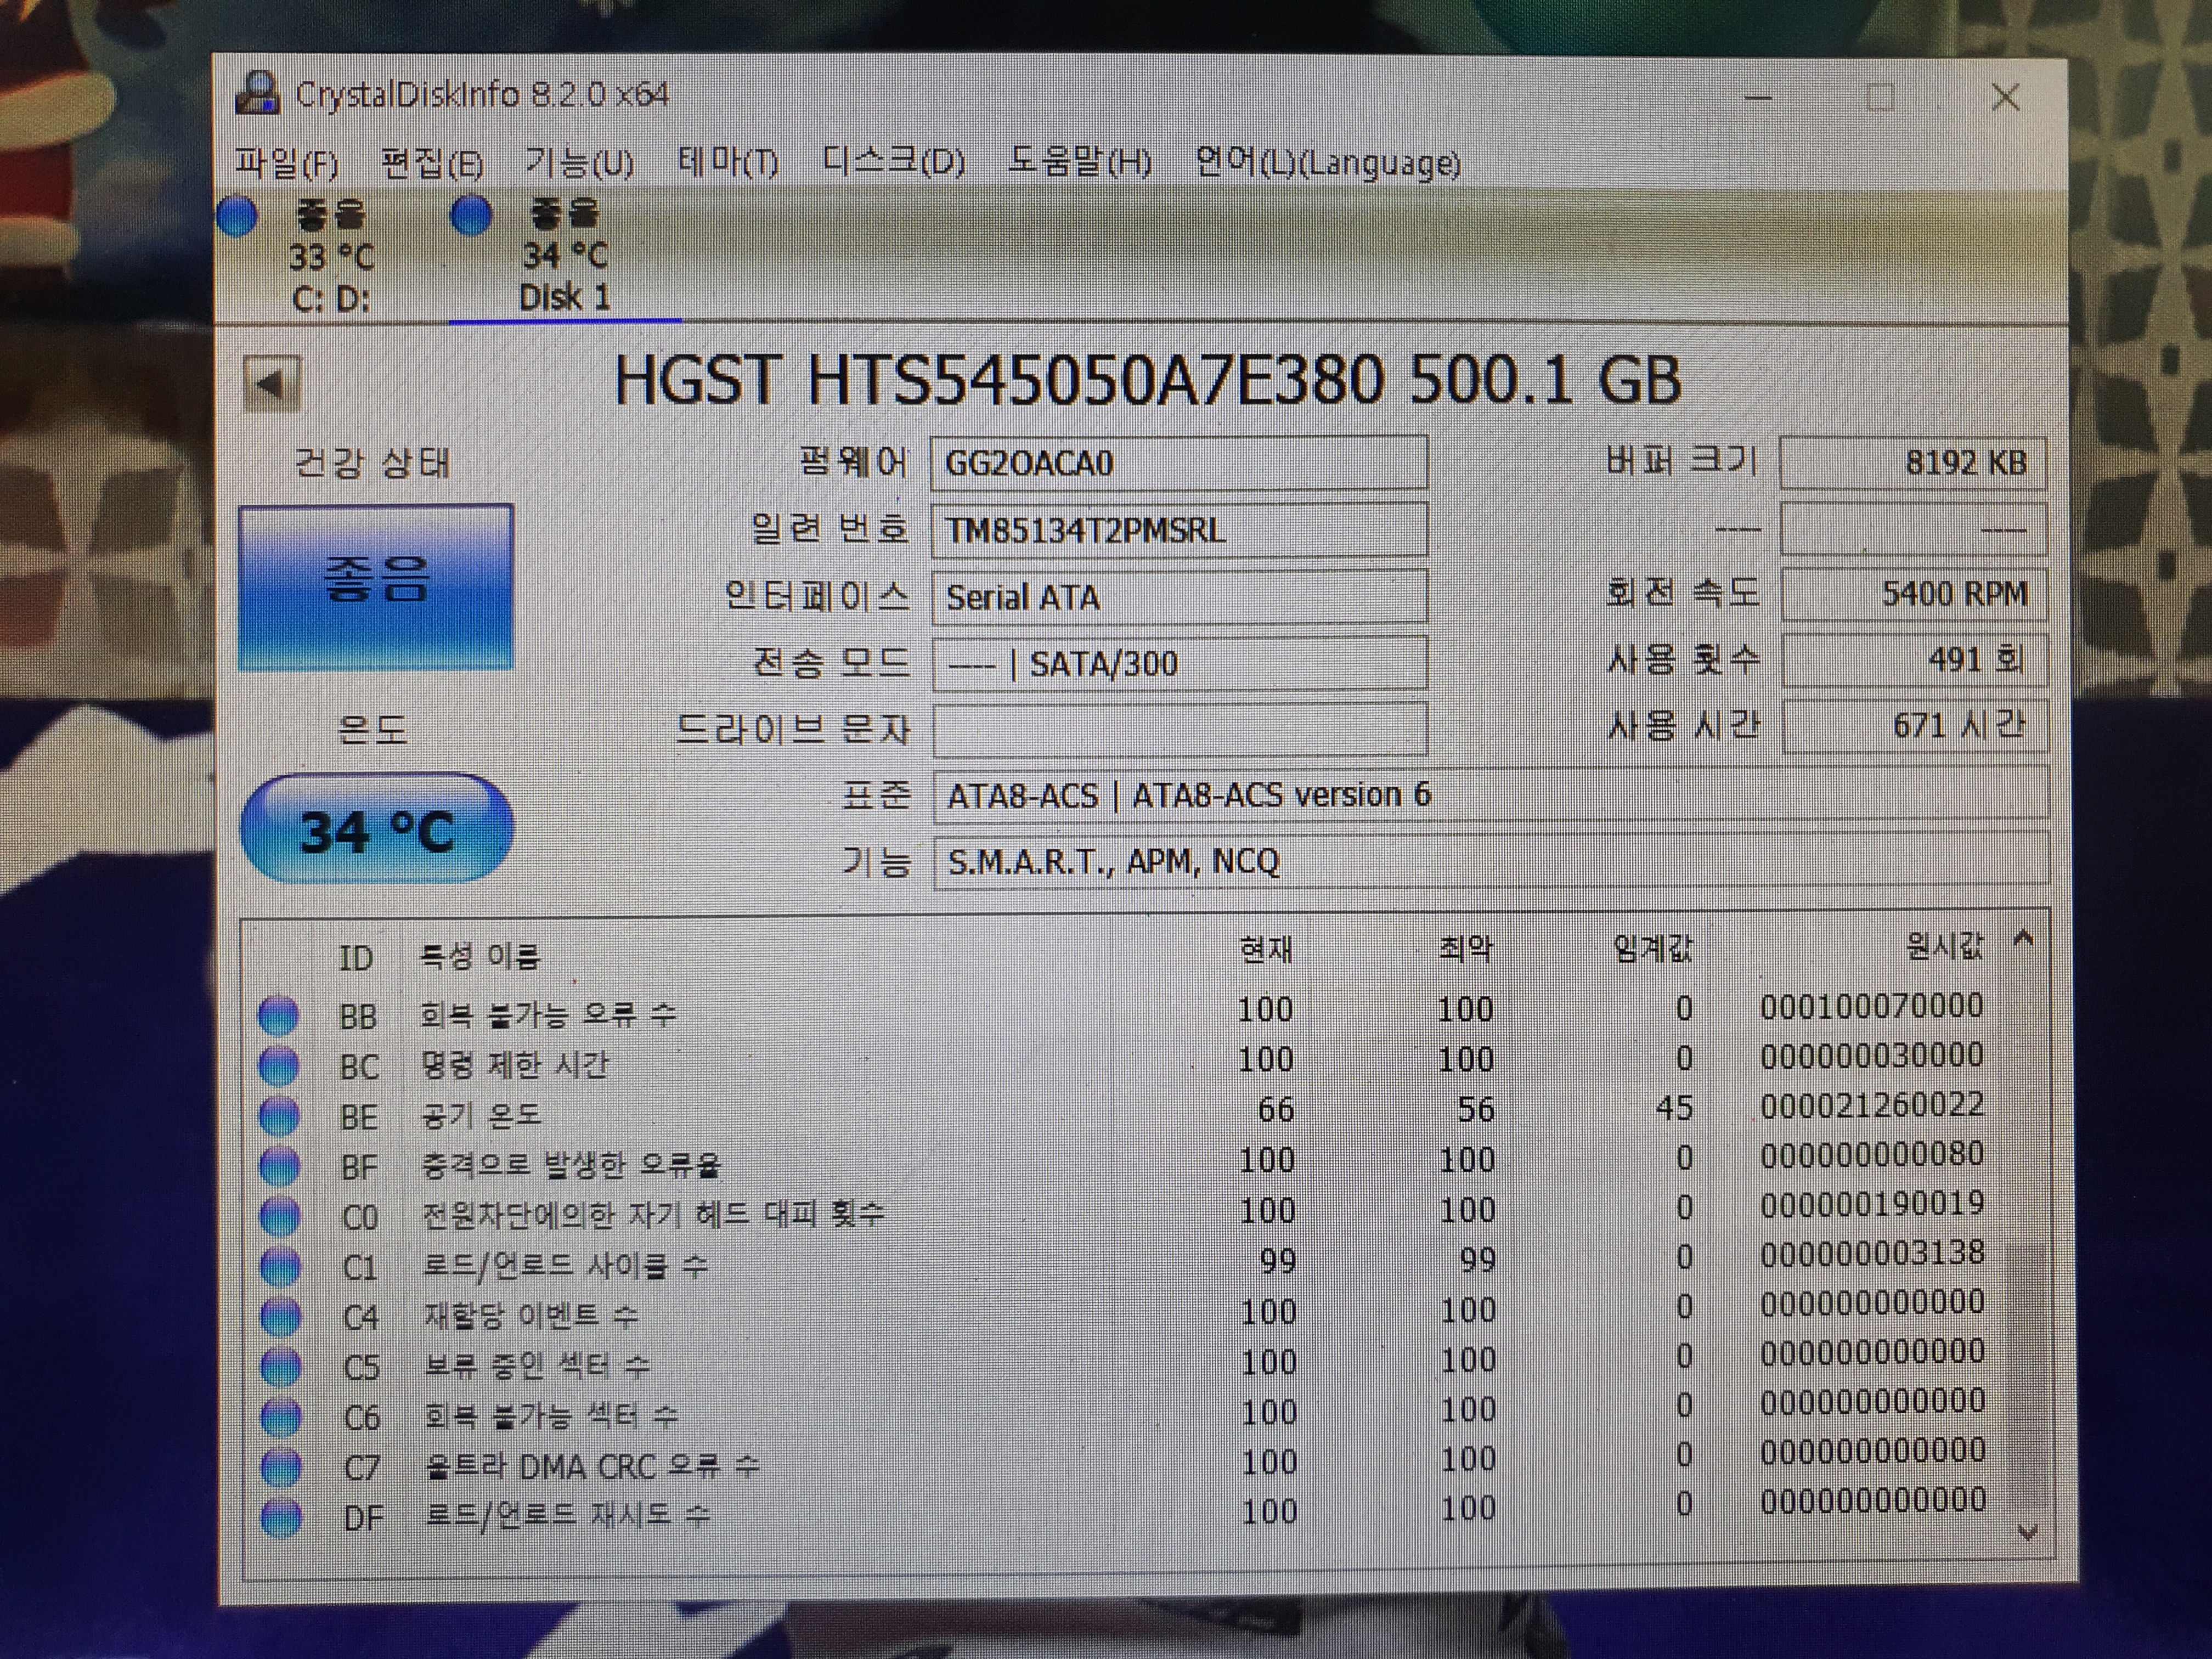Click the status circle for row C1

point(280,1266)
